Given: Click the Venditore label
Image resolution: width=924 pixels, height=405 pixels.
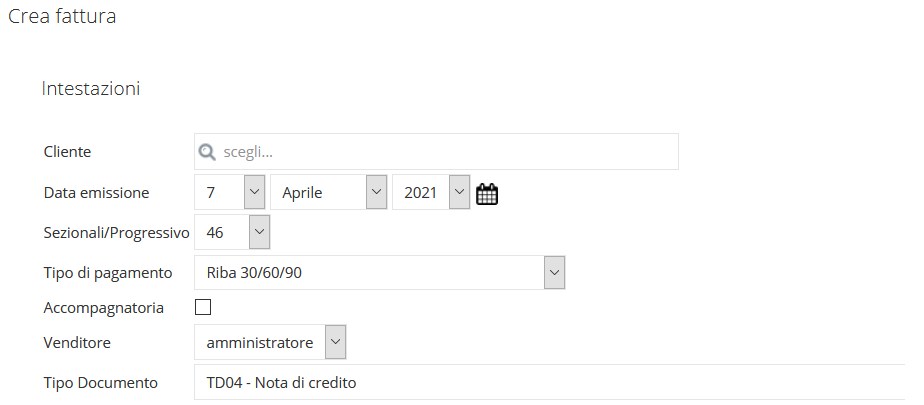Looking at the screenshot, I should pyautogui.click(x=77, y=342).
